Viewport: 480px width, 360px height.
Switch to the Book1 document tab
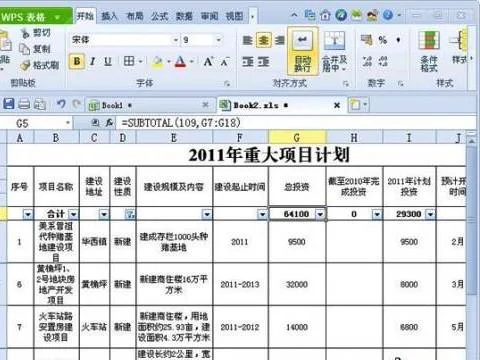pyautogui.click(x=149, y=105)
